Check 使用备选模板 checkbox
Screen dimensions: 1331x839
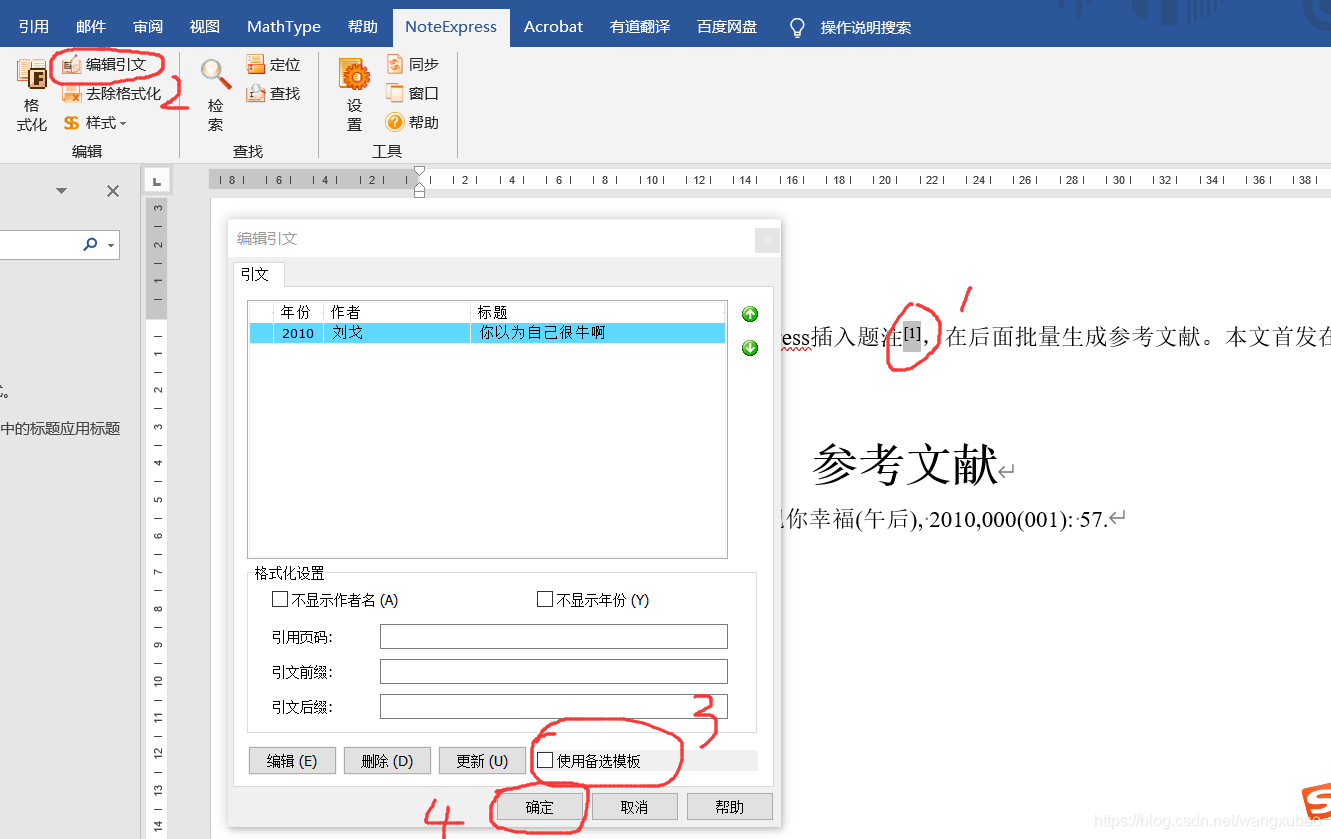[x=545, y=760]
